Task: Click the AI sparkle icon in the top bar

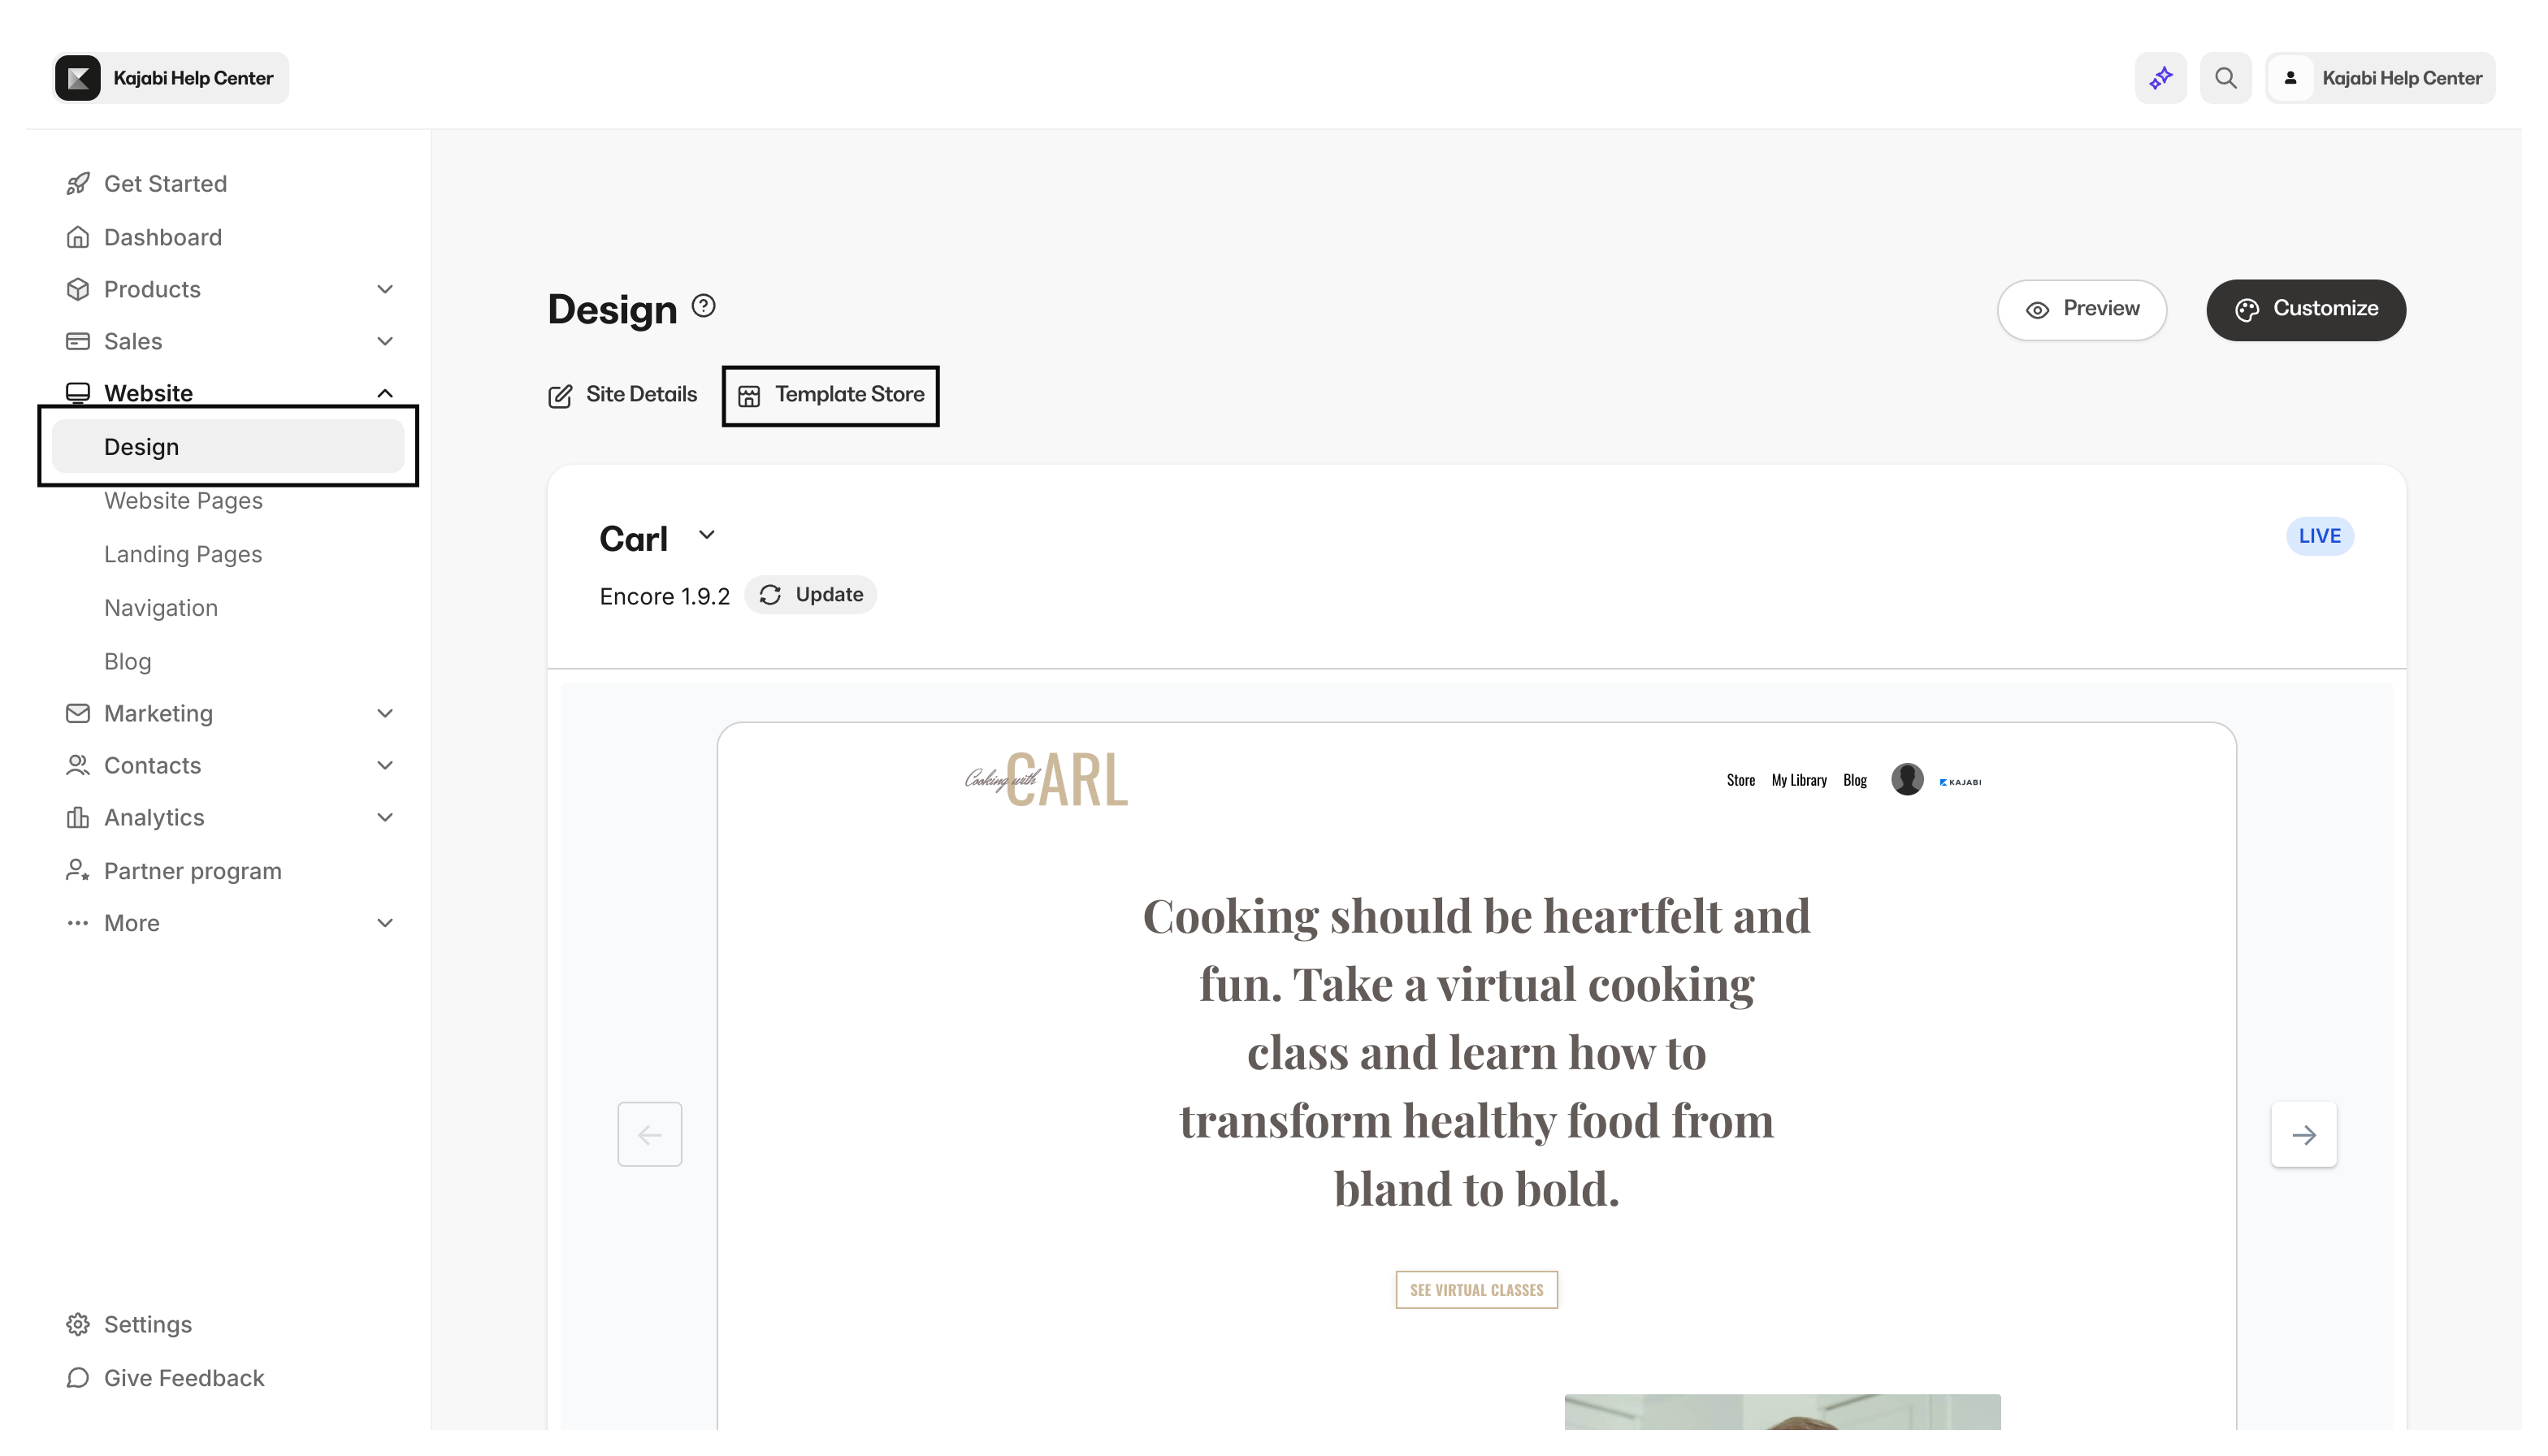Action: [x=2160, y=77]
